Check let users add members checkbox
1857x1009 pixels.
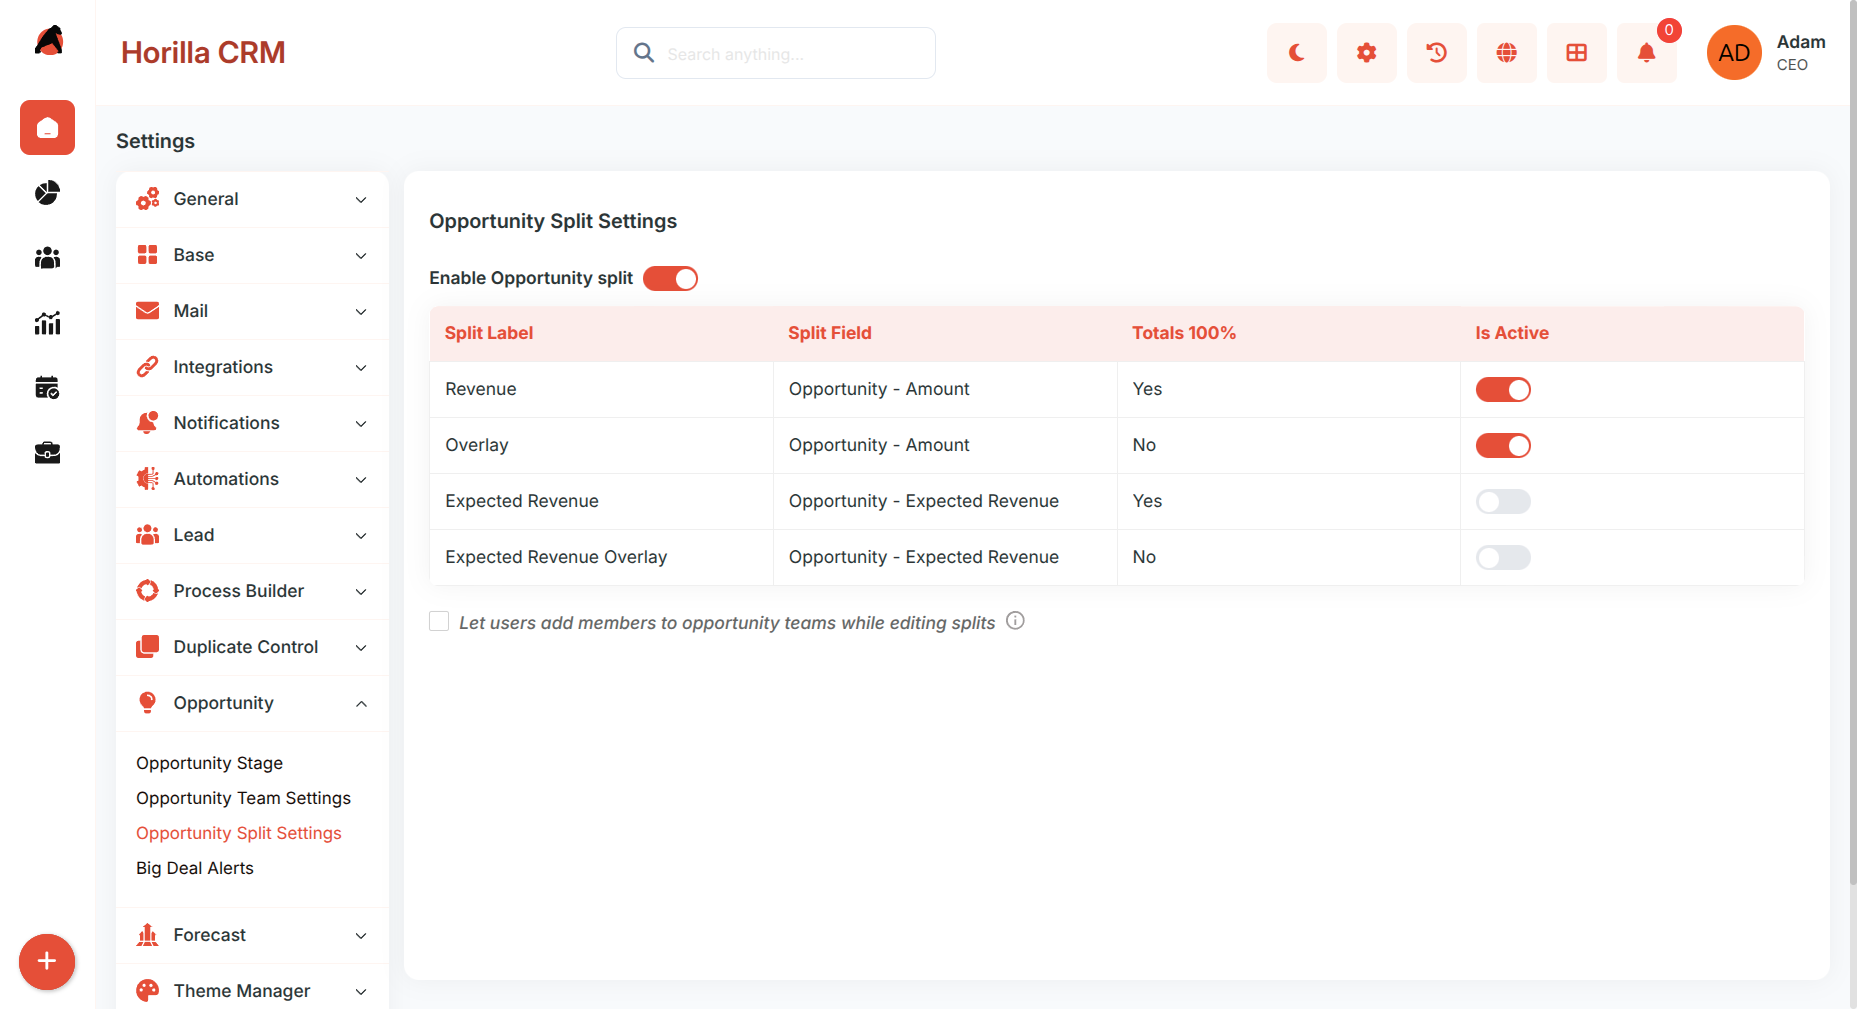[x=439, y=621]
